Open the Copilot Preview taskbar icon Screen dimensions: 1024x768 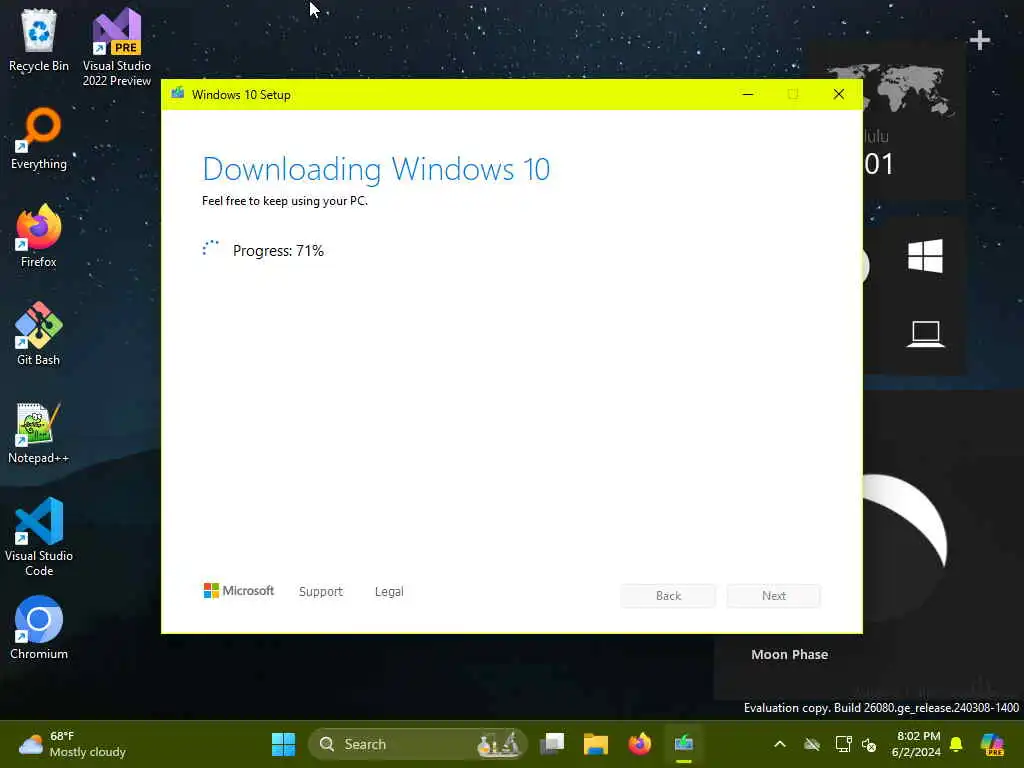993,744
